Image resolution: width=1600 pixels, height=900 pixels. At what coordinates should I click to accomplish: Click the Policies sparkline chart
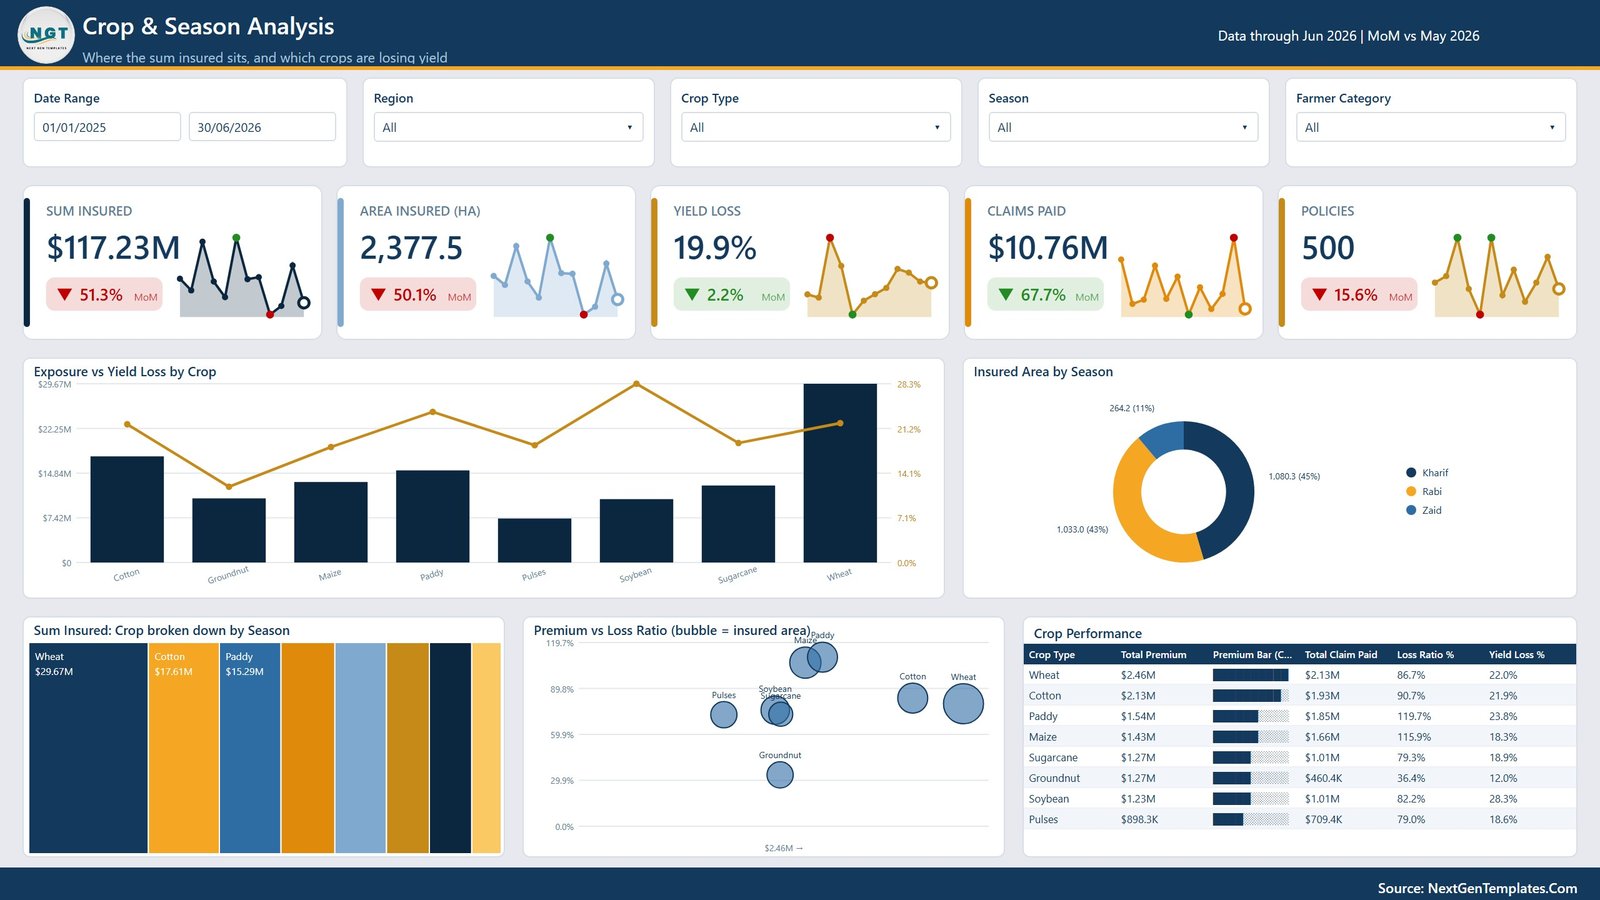point(1497,277)
